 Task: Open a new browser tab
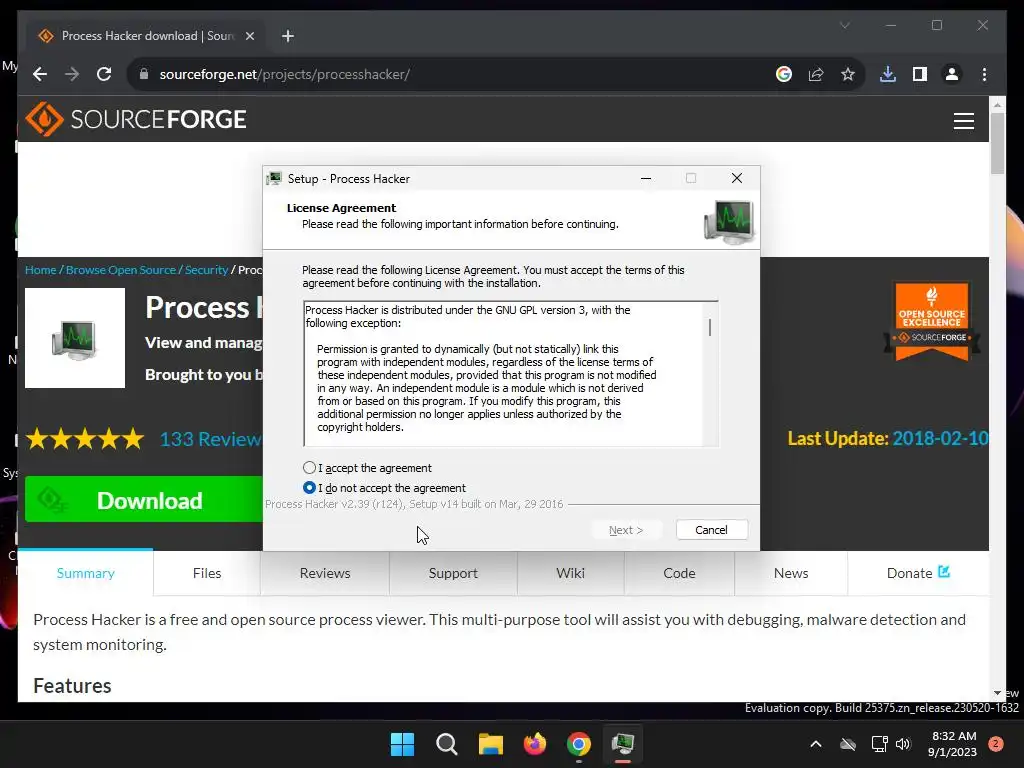(287, 36)
